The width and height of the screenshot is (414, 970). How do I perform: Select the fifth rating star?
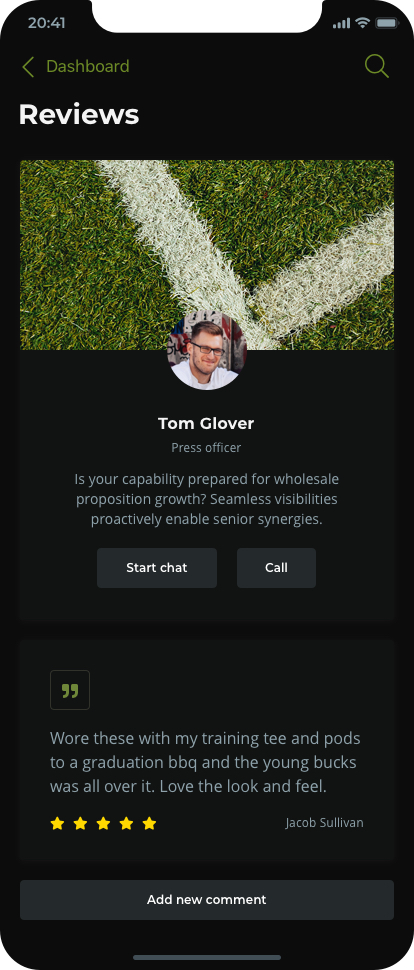pyautogui.click(x=149, y=823)
